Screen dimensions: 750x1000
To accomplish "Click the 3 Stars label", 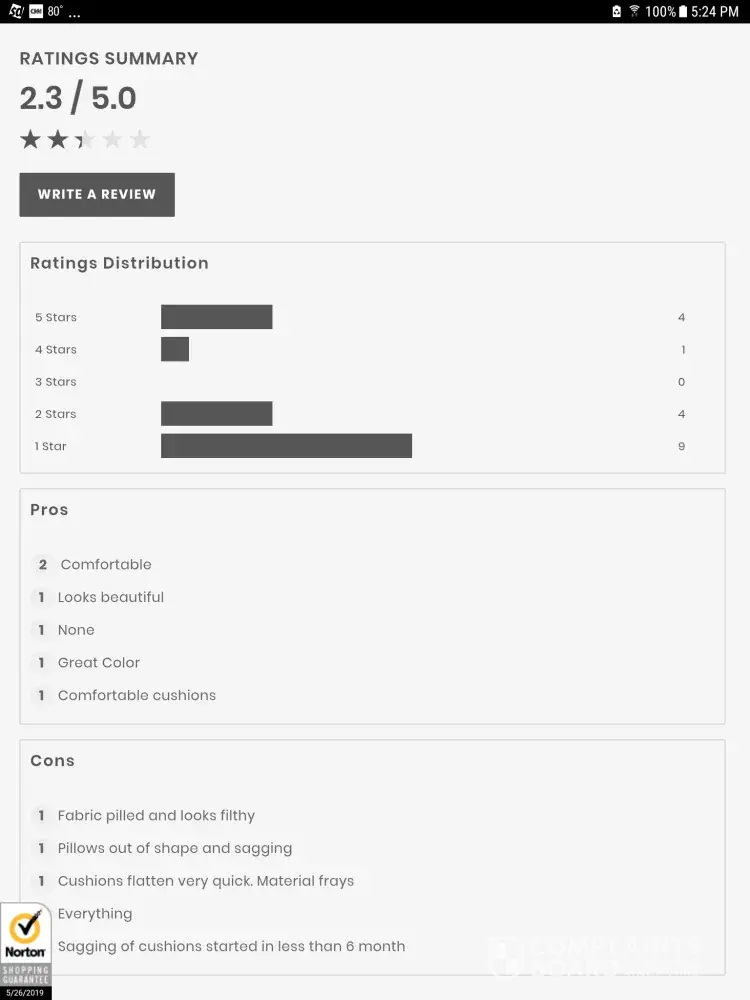I will [x=56, y=382].
